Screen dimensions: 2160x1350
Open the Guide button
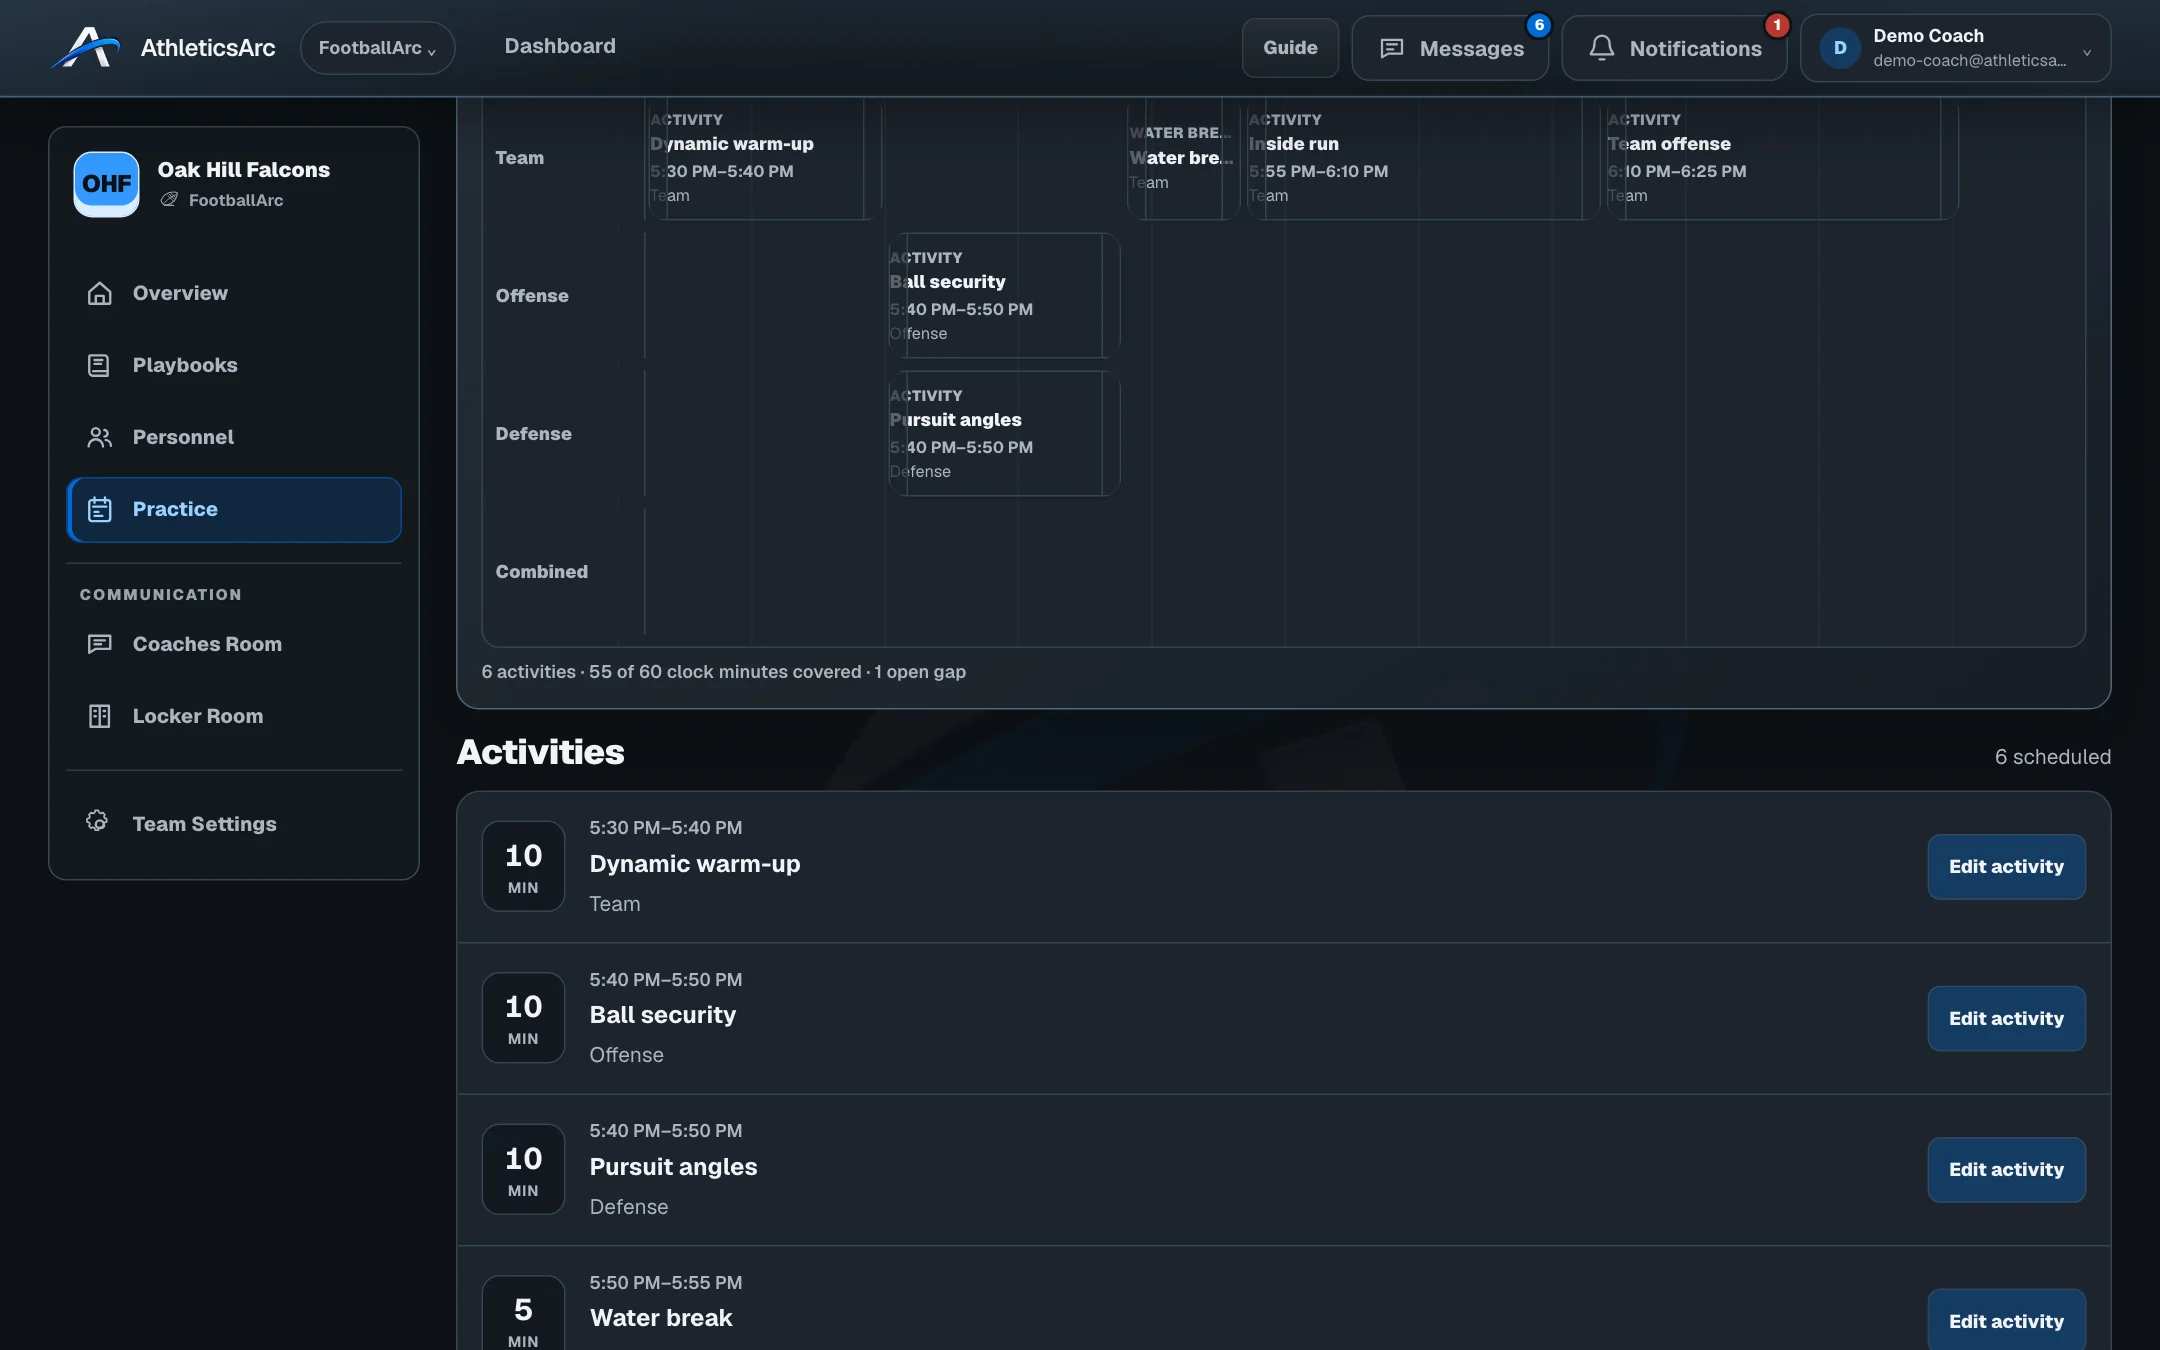pos(1290,48)
